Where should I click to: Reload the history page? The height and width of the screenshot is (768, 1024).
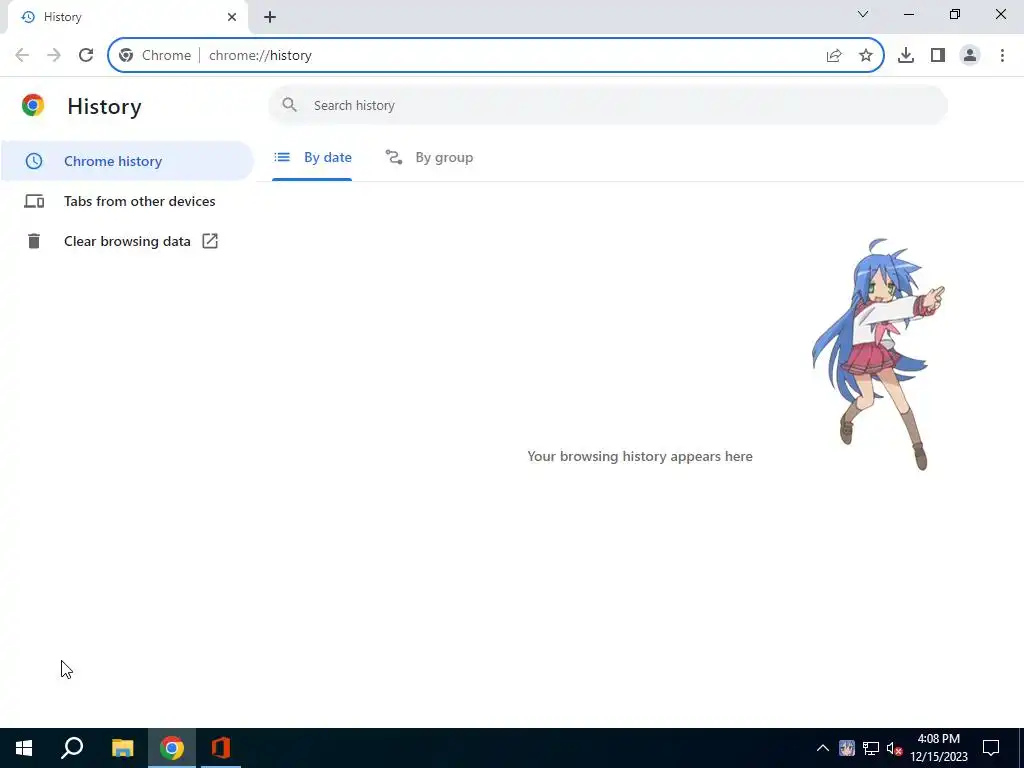tap(86, 56)
